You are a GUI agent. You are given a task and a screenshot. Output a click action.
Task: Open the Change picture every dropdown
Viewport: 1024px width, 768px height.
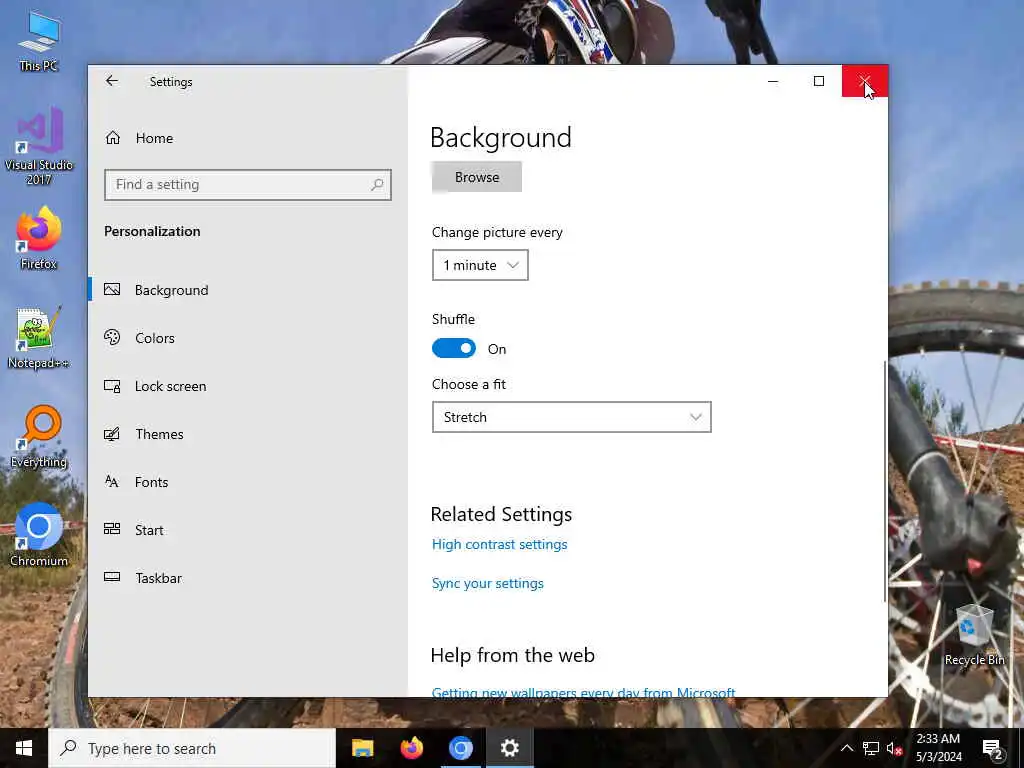pyautogui.click(x=480, y=265)
